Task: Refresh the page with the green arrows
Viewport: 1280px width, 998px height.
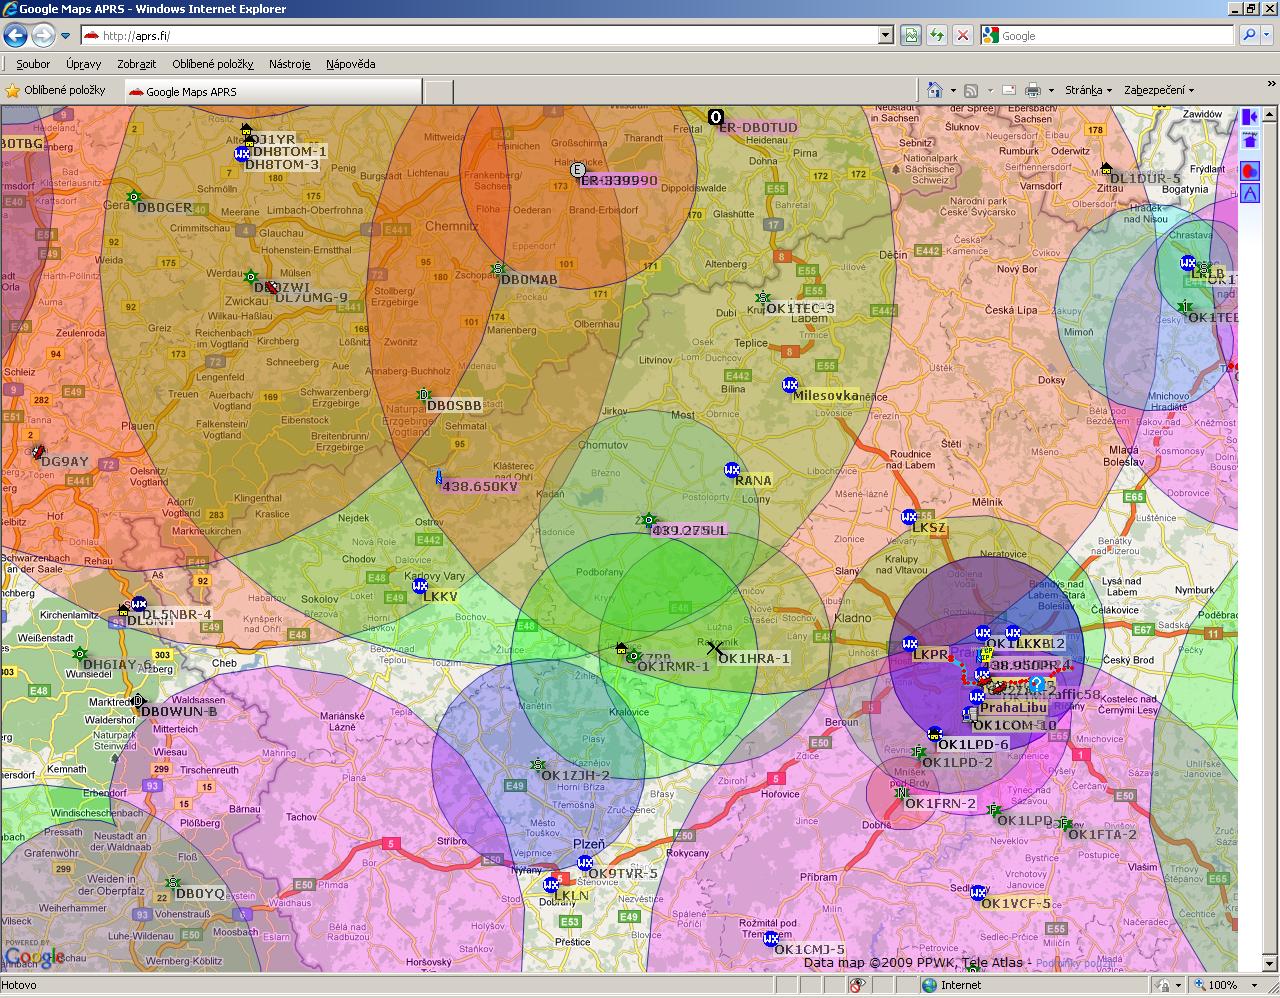Action: pos(937,36)
